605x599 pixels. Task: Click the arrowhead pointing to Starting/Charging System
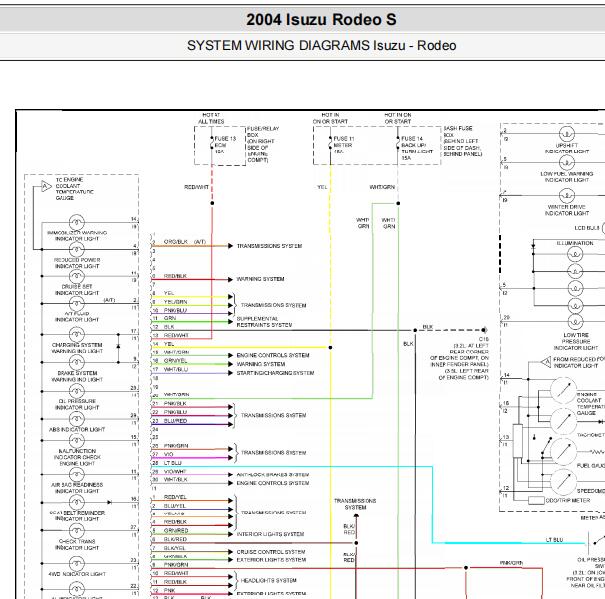tap(230, 373)
